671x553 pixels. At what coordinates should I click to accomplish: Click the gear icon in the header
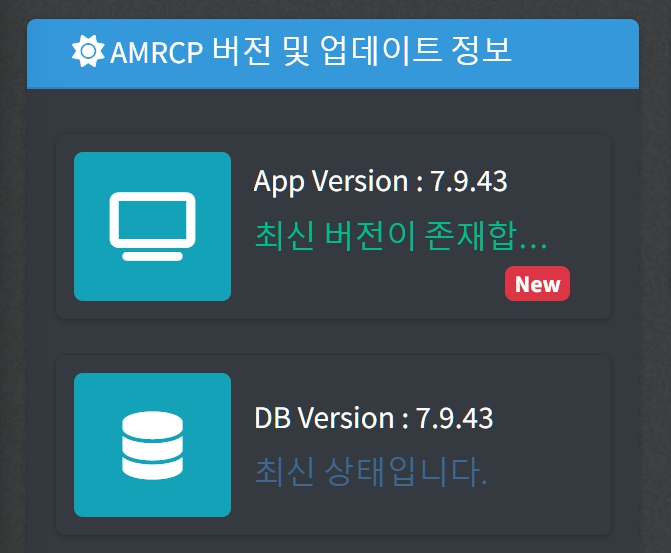pos(88,51)
